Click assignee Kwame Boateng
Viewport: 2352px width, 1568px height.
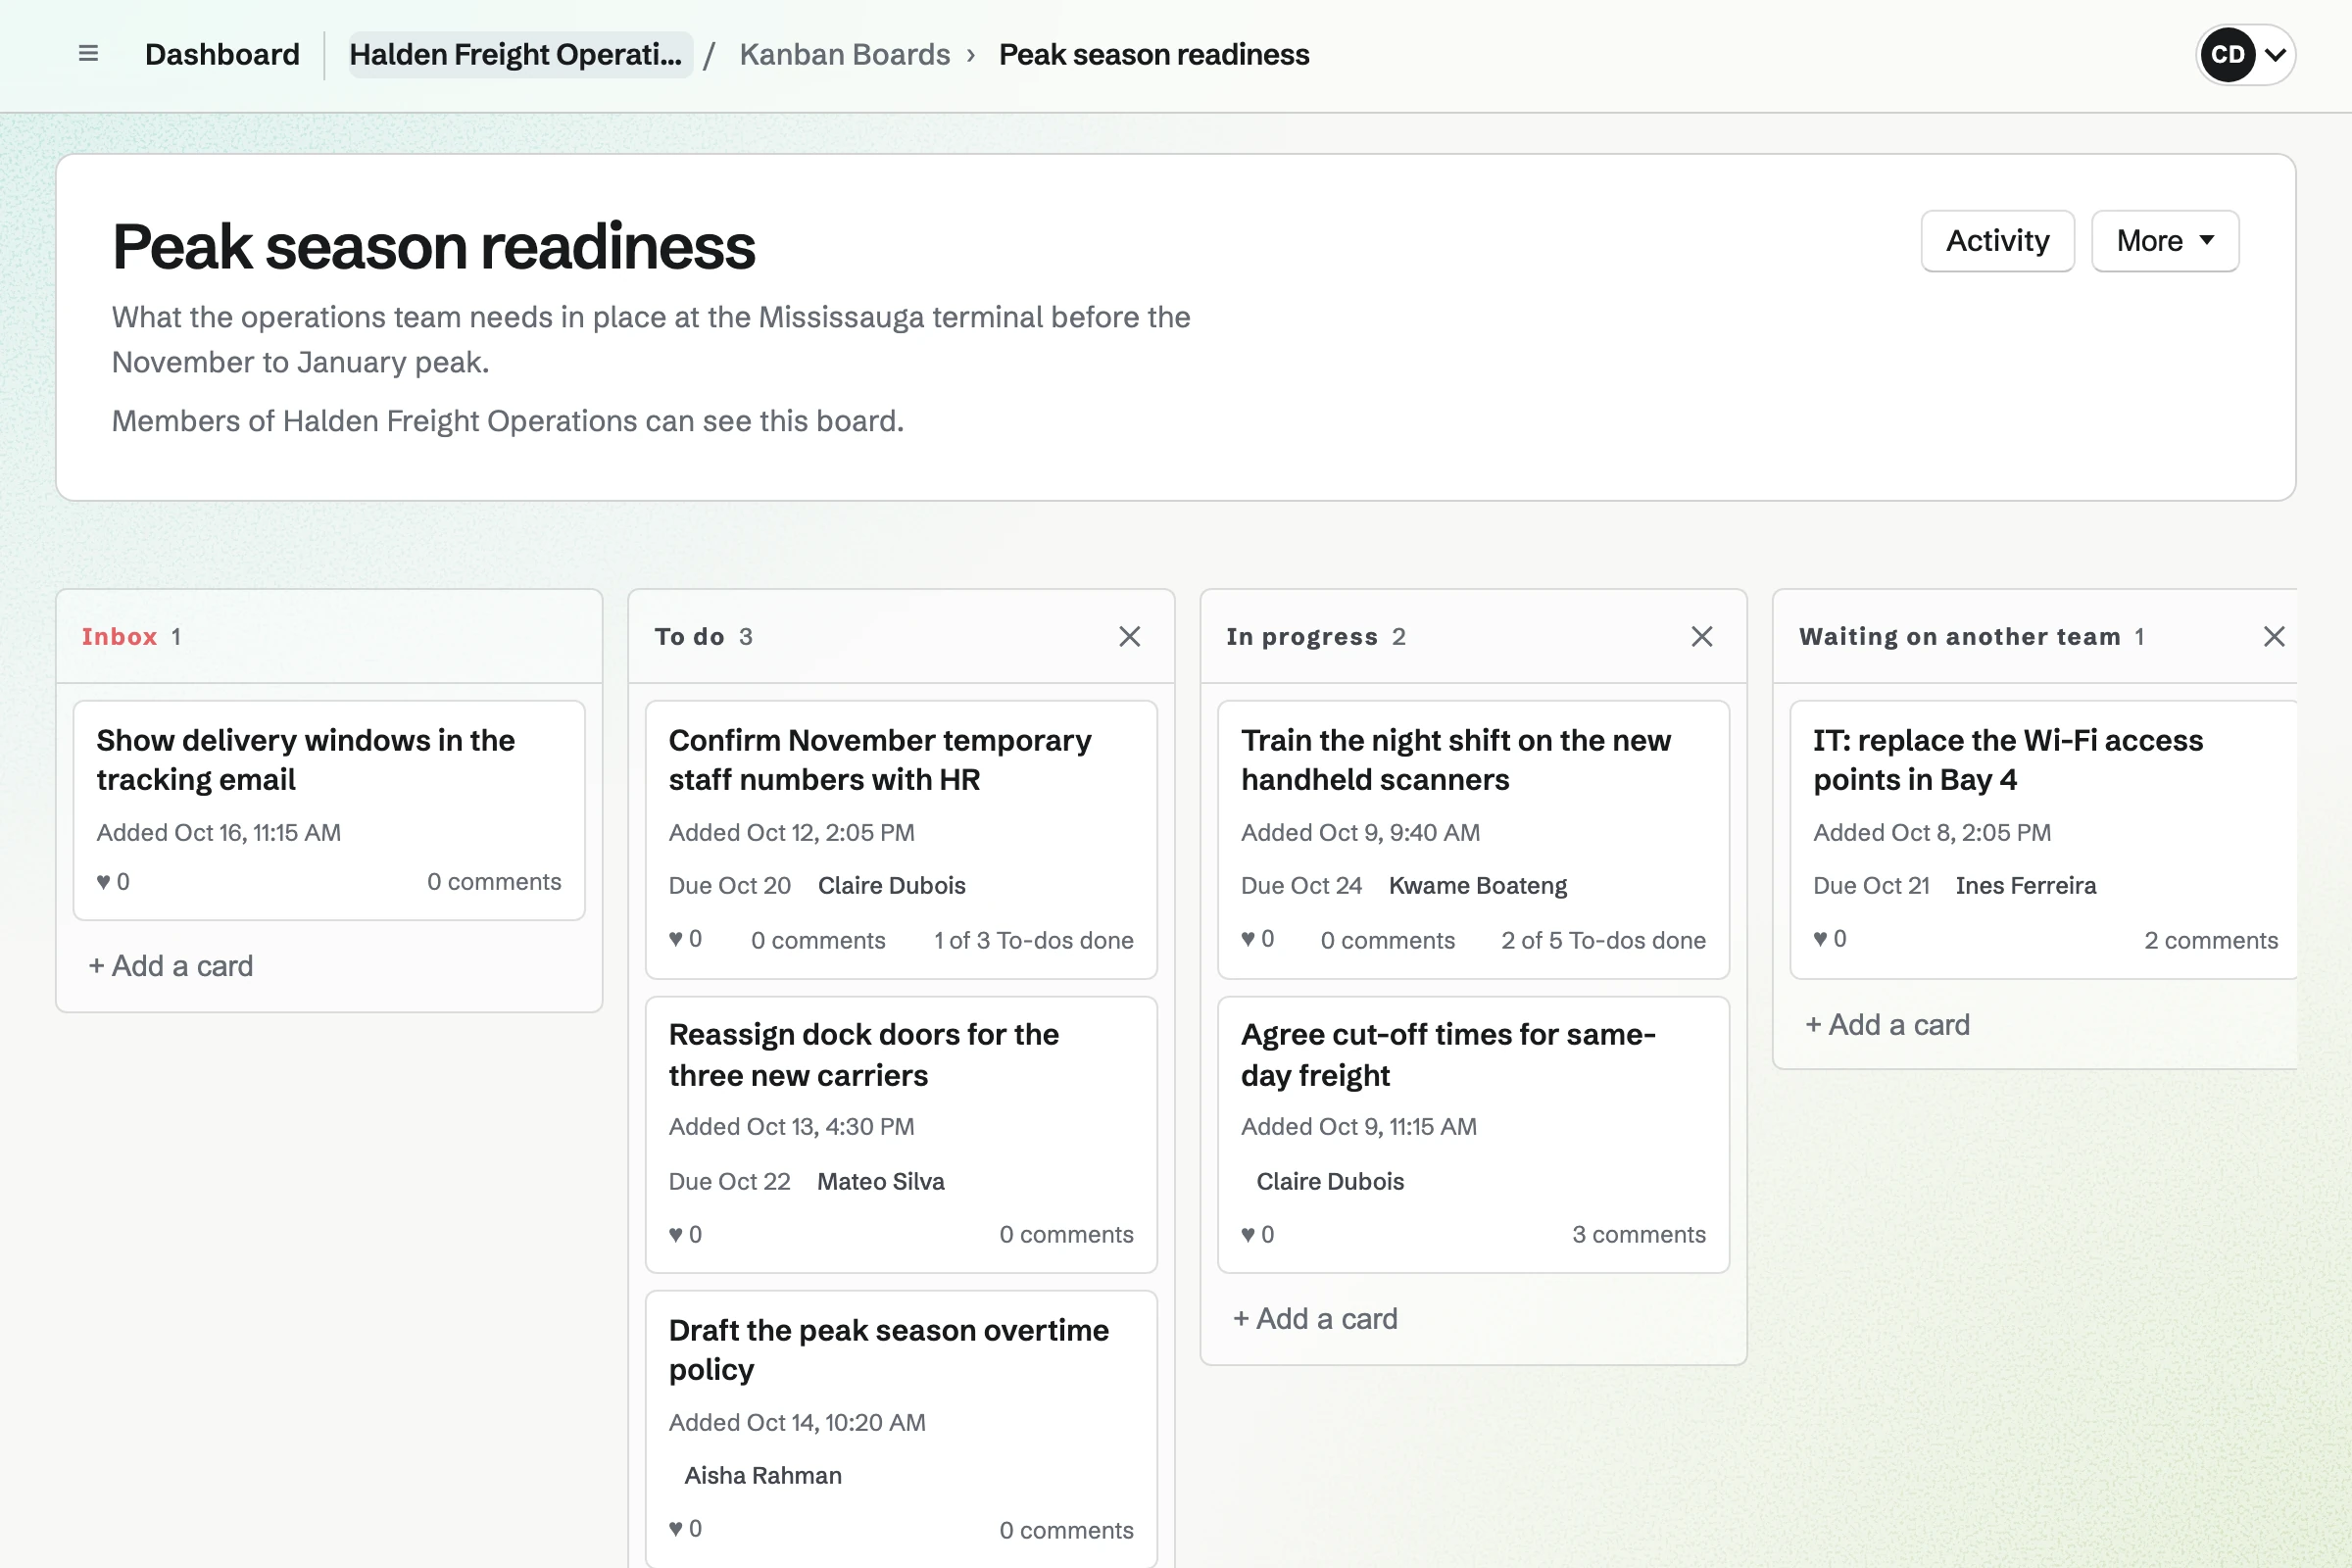(1477, 886)
